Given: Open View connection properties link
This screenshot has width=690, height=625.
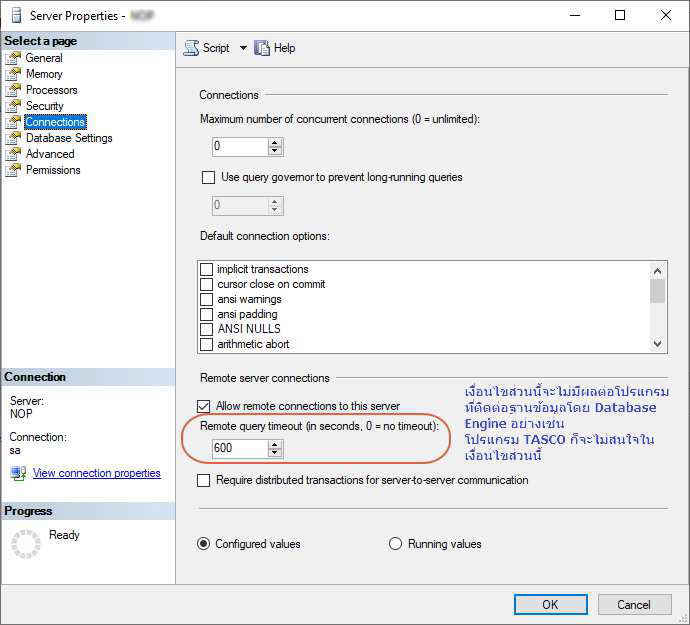Looking at the screenshot, I should click(96, 473).
